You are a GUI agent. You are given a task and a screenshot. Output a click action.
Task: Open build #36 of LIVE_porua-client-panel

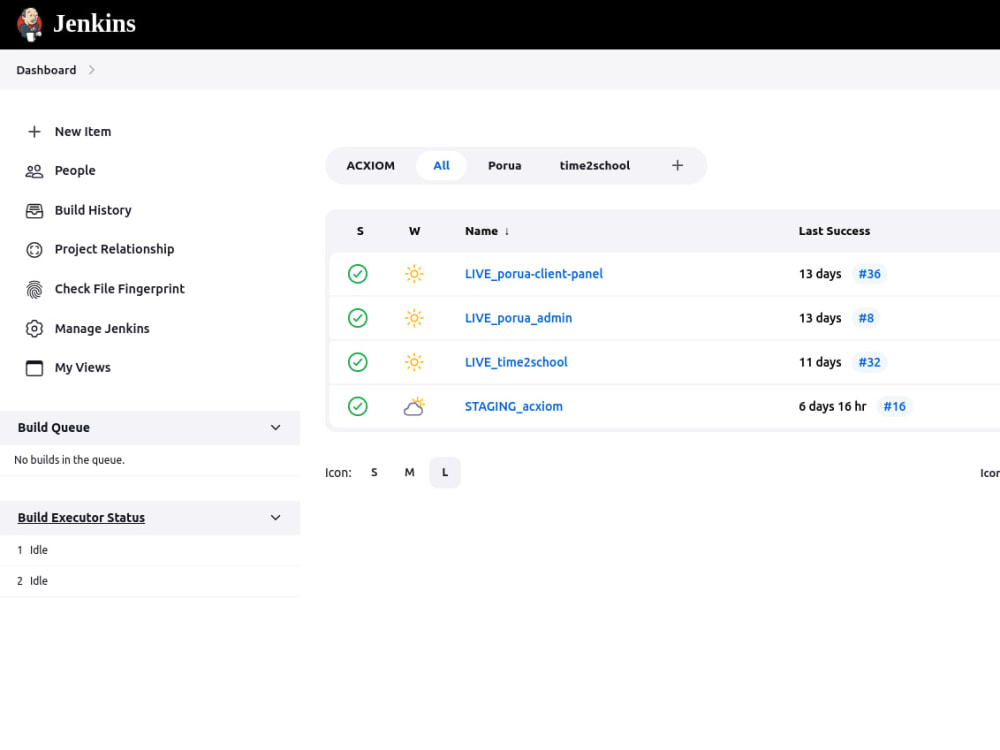tap(869, 274)
